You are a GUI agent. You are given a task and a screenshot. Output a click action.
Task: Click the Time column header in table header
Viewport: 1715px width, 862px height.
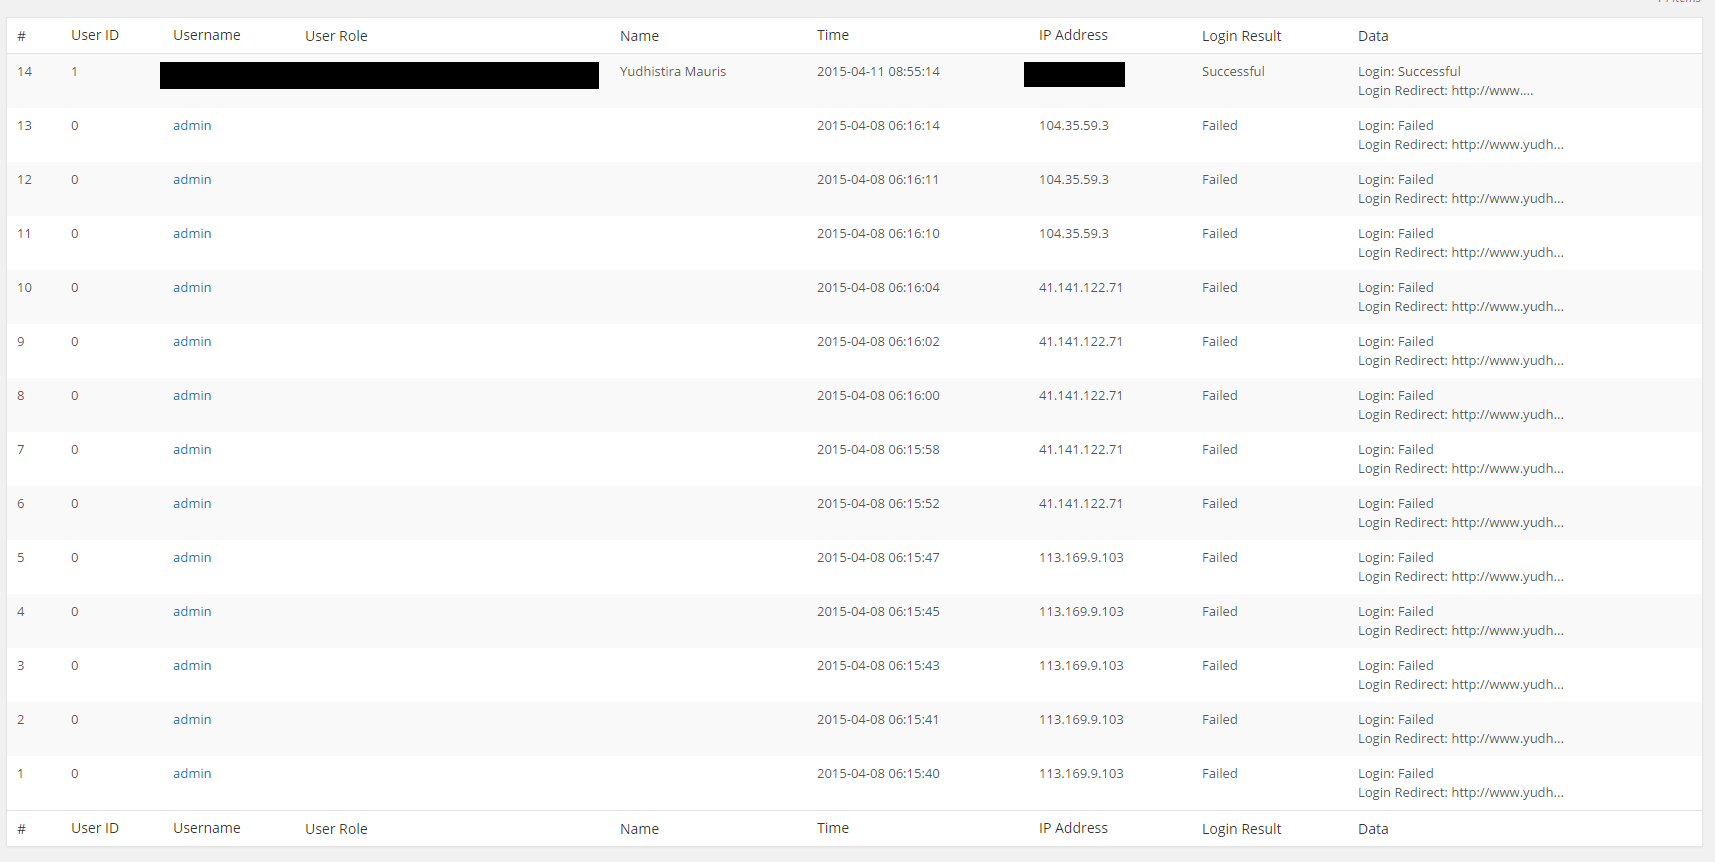(832, 35)
